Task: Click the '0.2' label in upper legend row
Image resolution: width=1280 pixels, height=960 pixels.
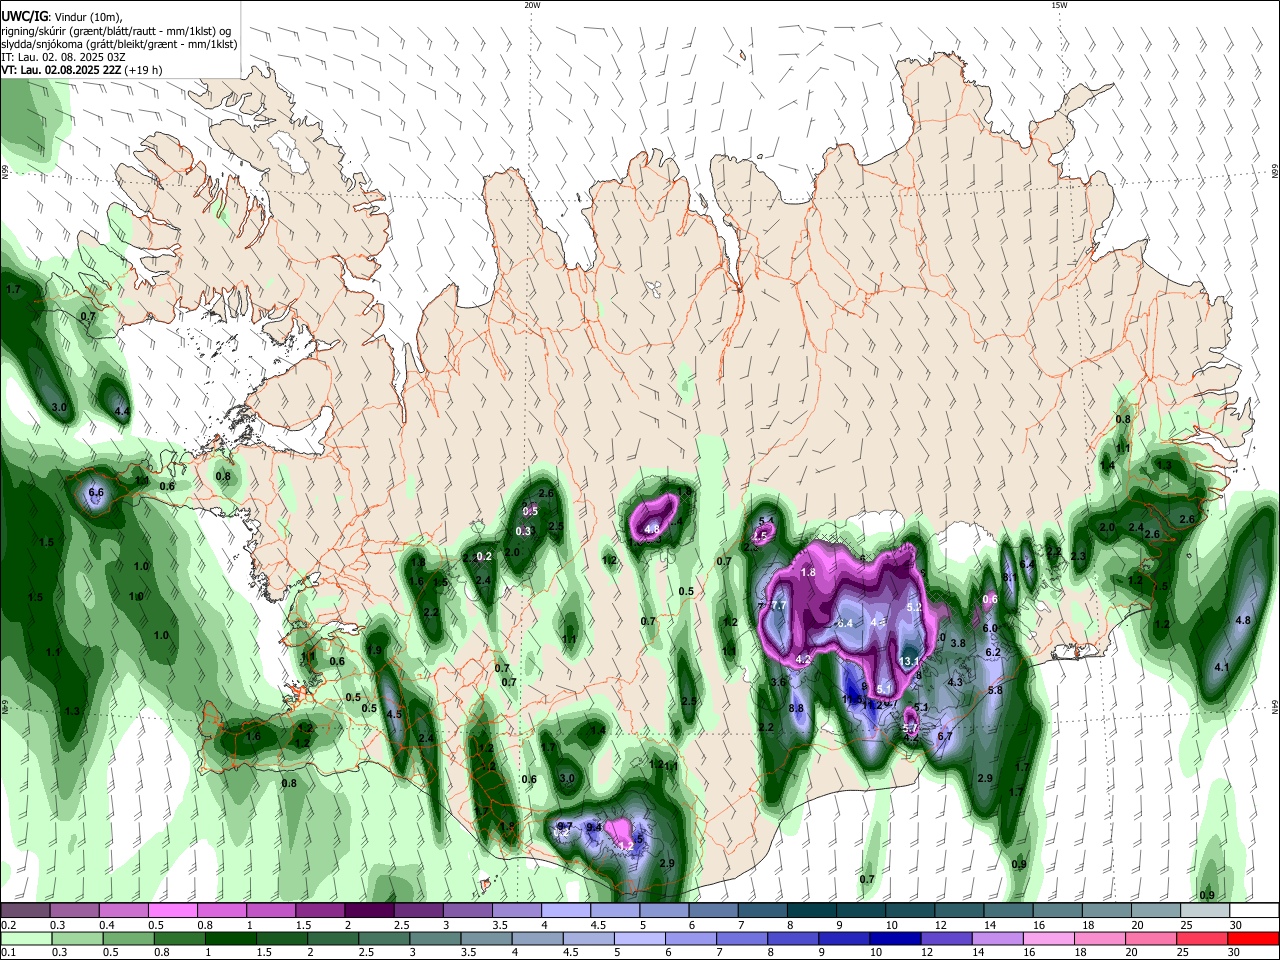Action: click(8, 925)
